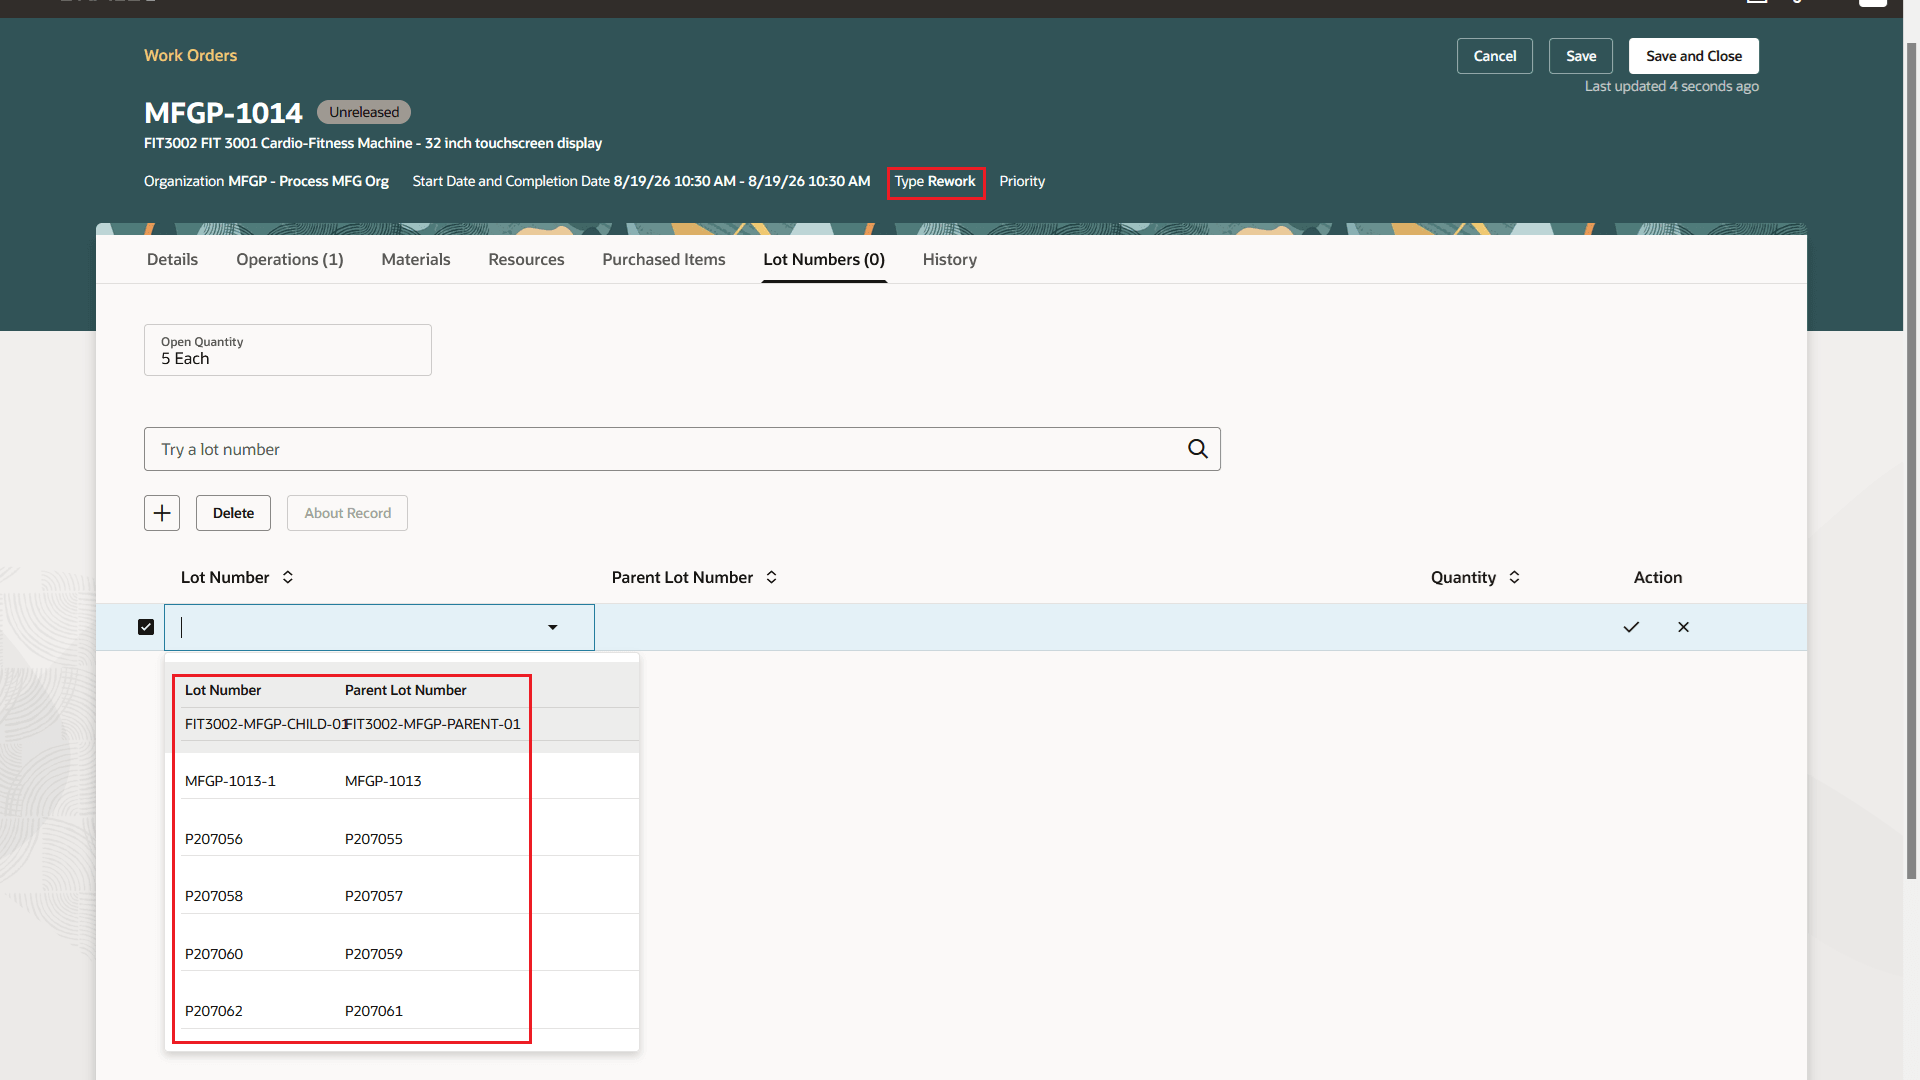Open the Purchased Items tab
The height and width of the screenshot is (1080, 1920).
point(664,259)
